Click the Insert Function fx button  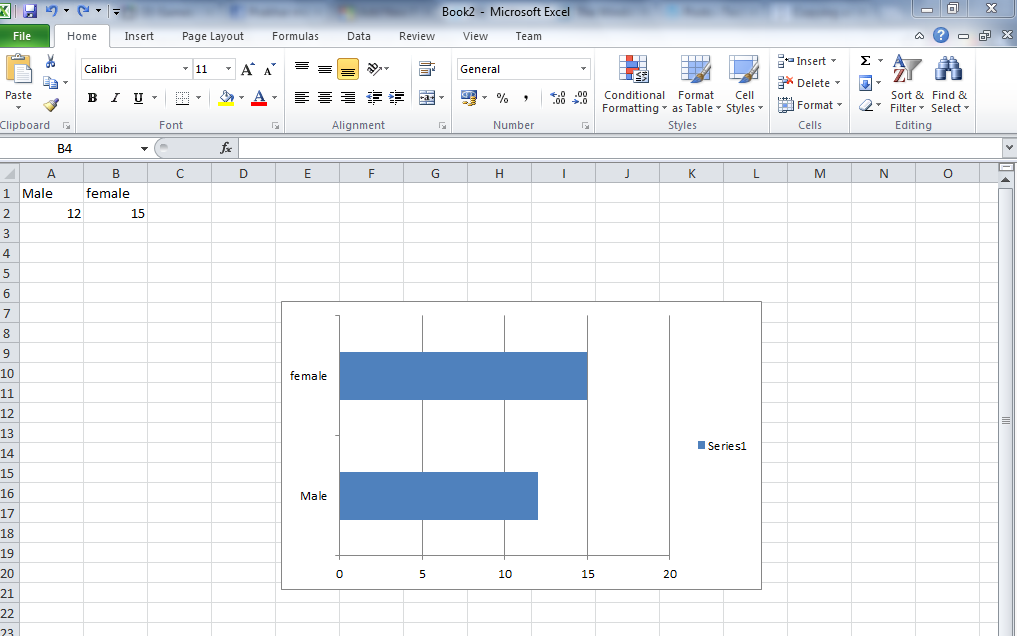[226, 148]
